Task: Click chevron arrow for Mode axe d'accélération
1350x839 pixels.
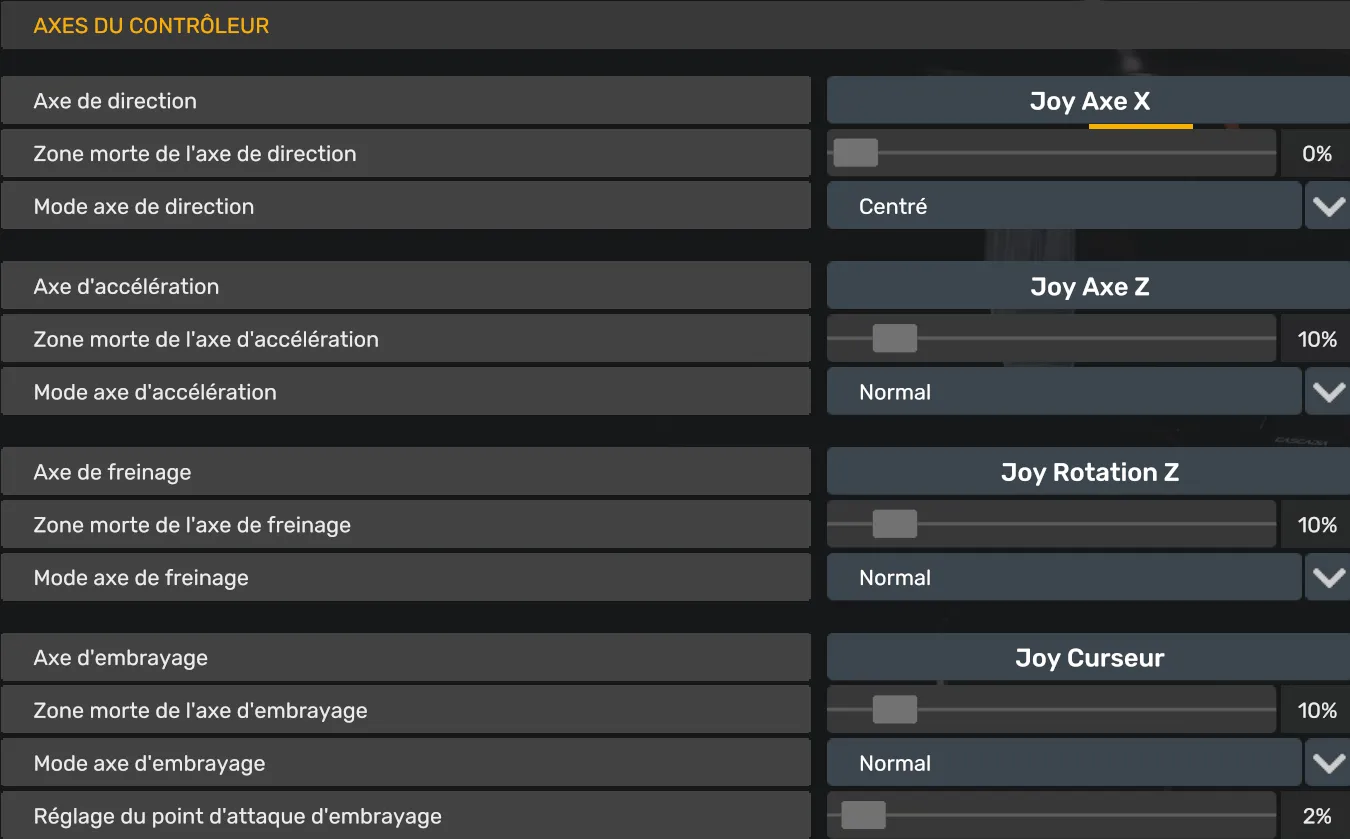Action: (x=1329, y=393)
